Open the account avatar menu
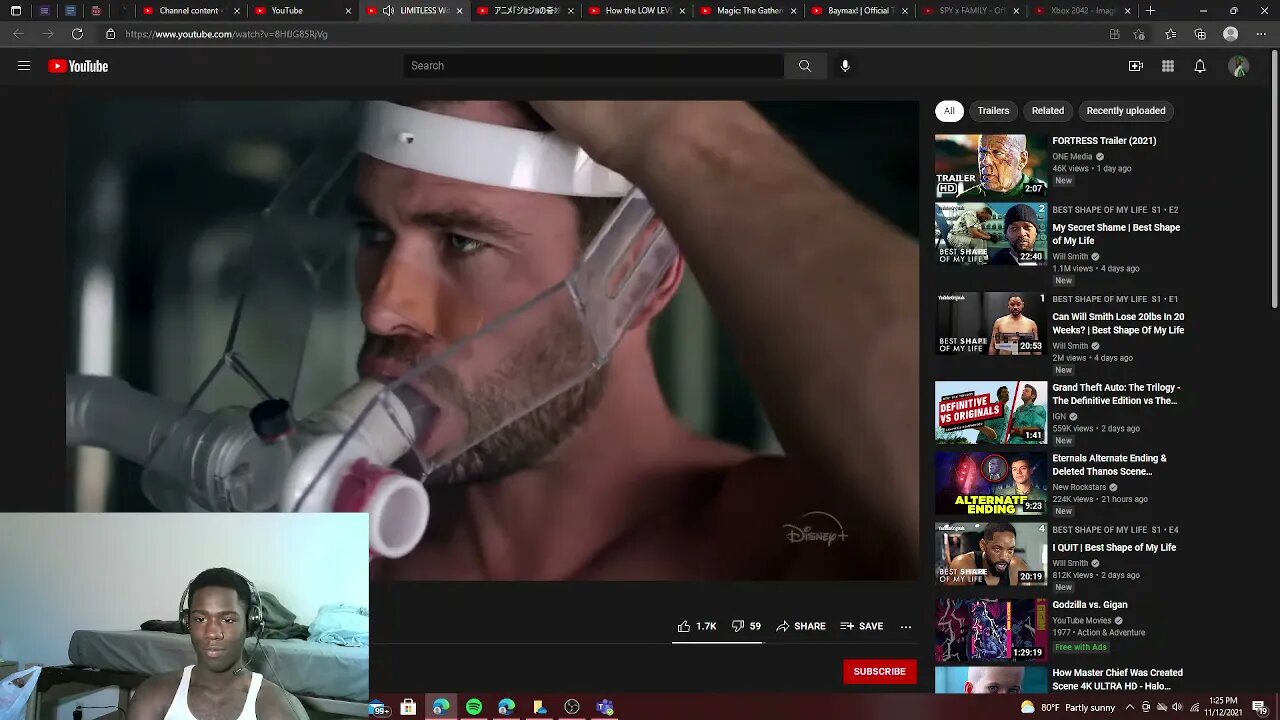 click(1239, 66)
